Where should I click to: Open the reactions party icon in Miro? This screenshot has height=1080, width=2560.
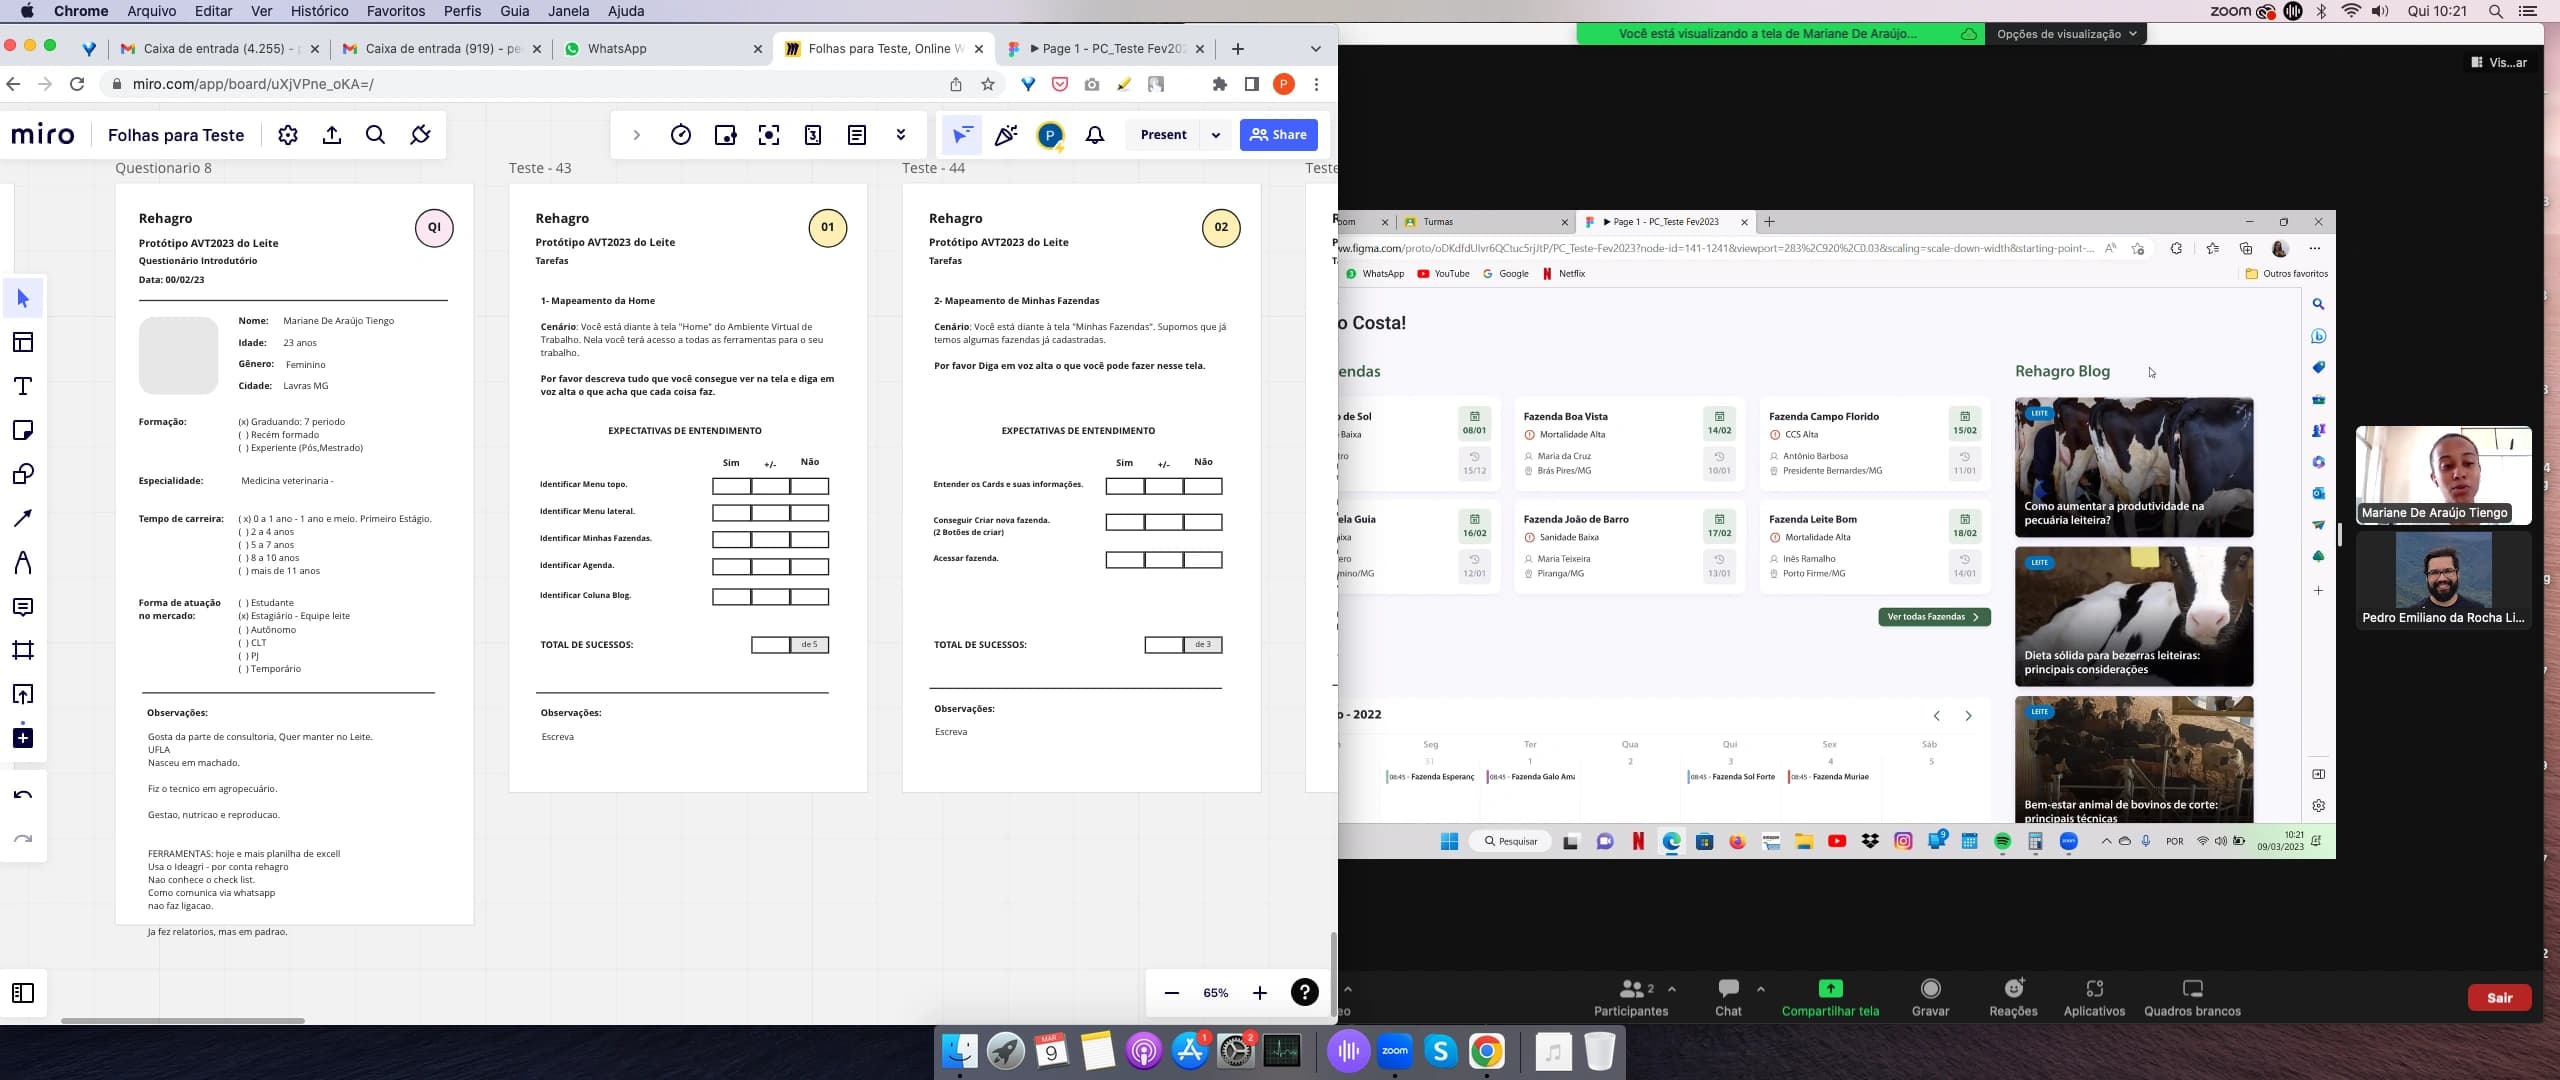coord(1006,135)
